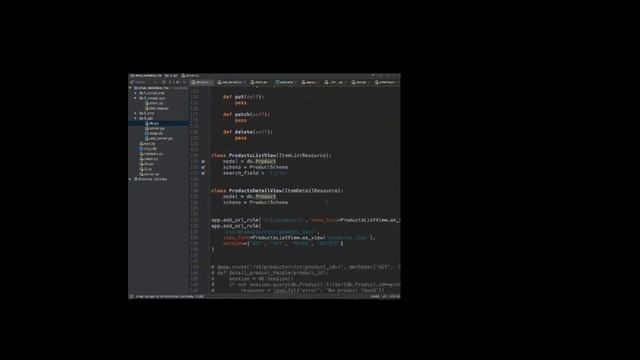Click "pass" under the put method
Image resolution: width=640 pixels, height=360 pixels.
pyautogui.click(x=240, y=103)
